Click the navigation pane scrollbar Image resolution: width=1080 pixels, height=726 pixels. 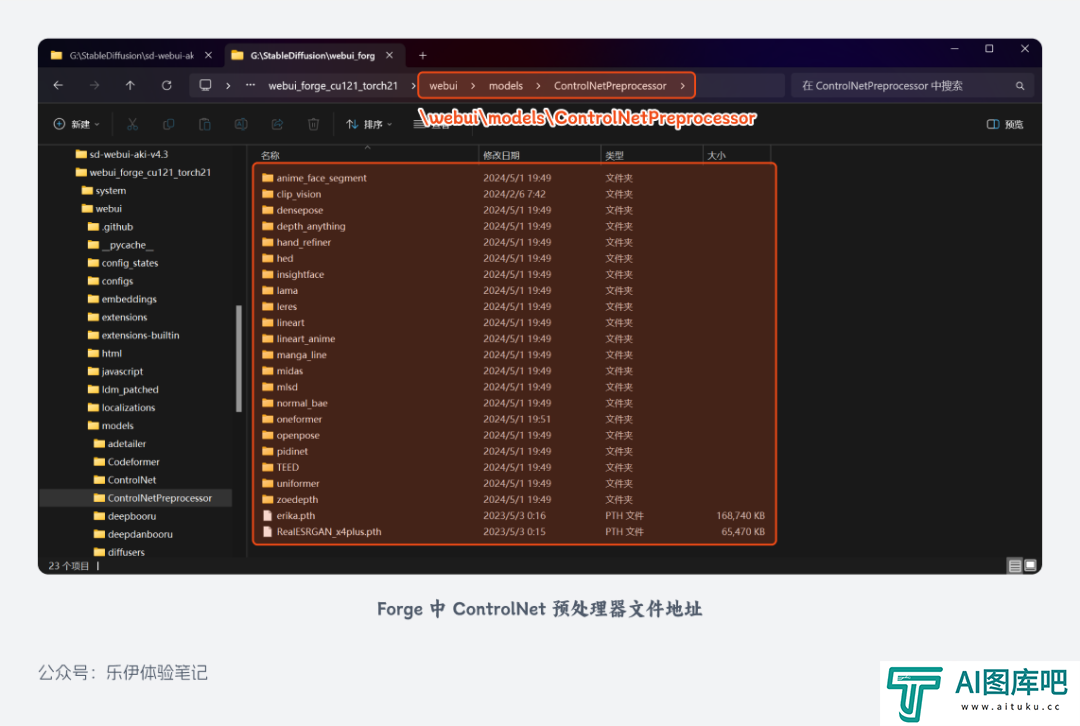pos(238,358)
